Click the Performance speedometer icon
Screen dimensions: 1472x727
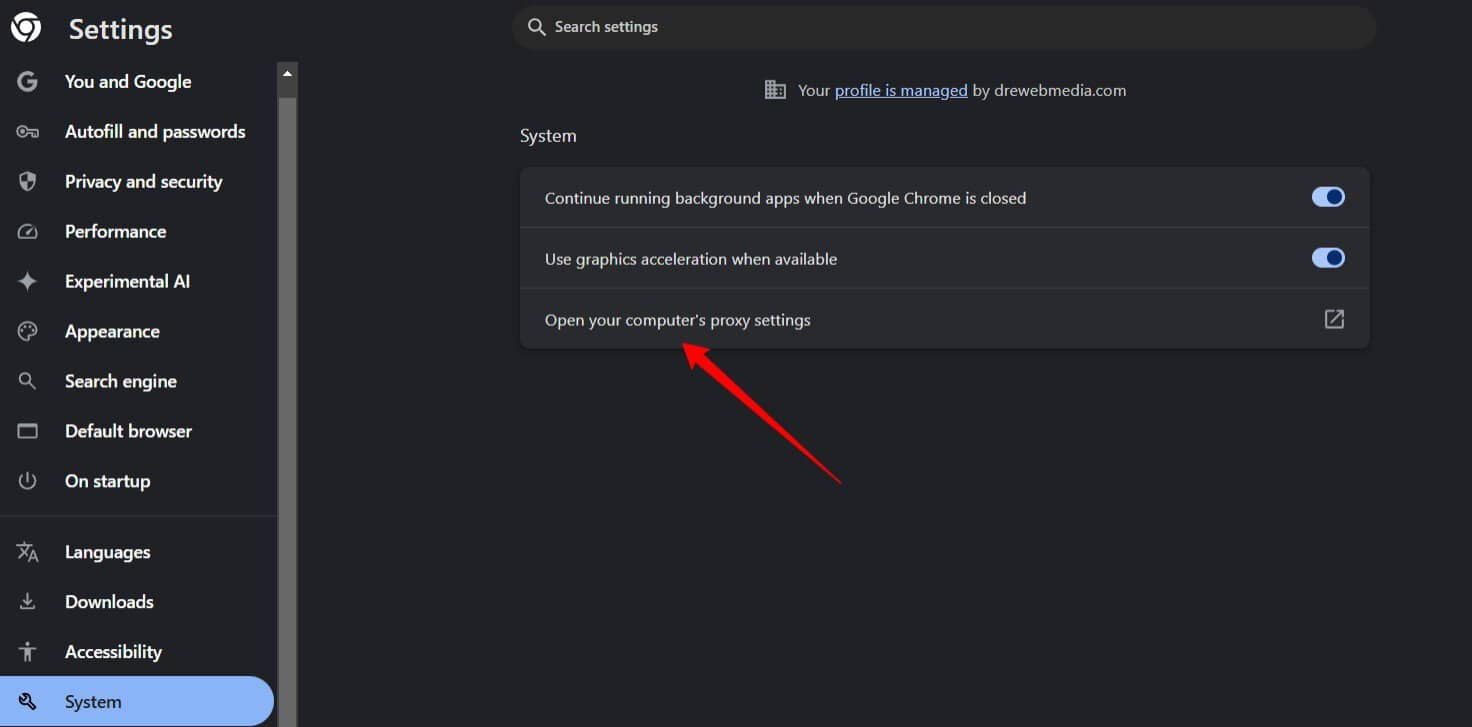pyautogui.click(x=27, y=231)
